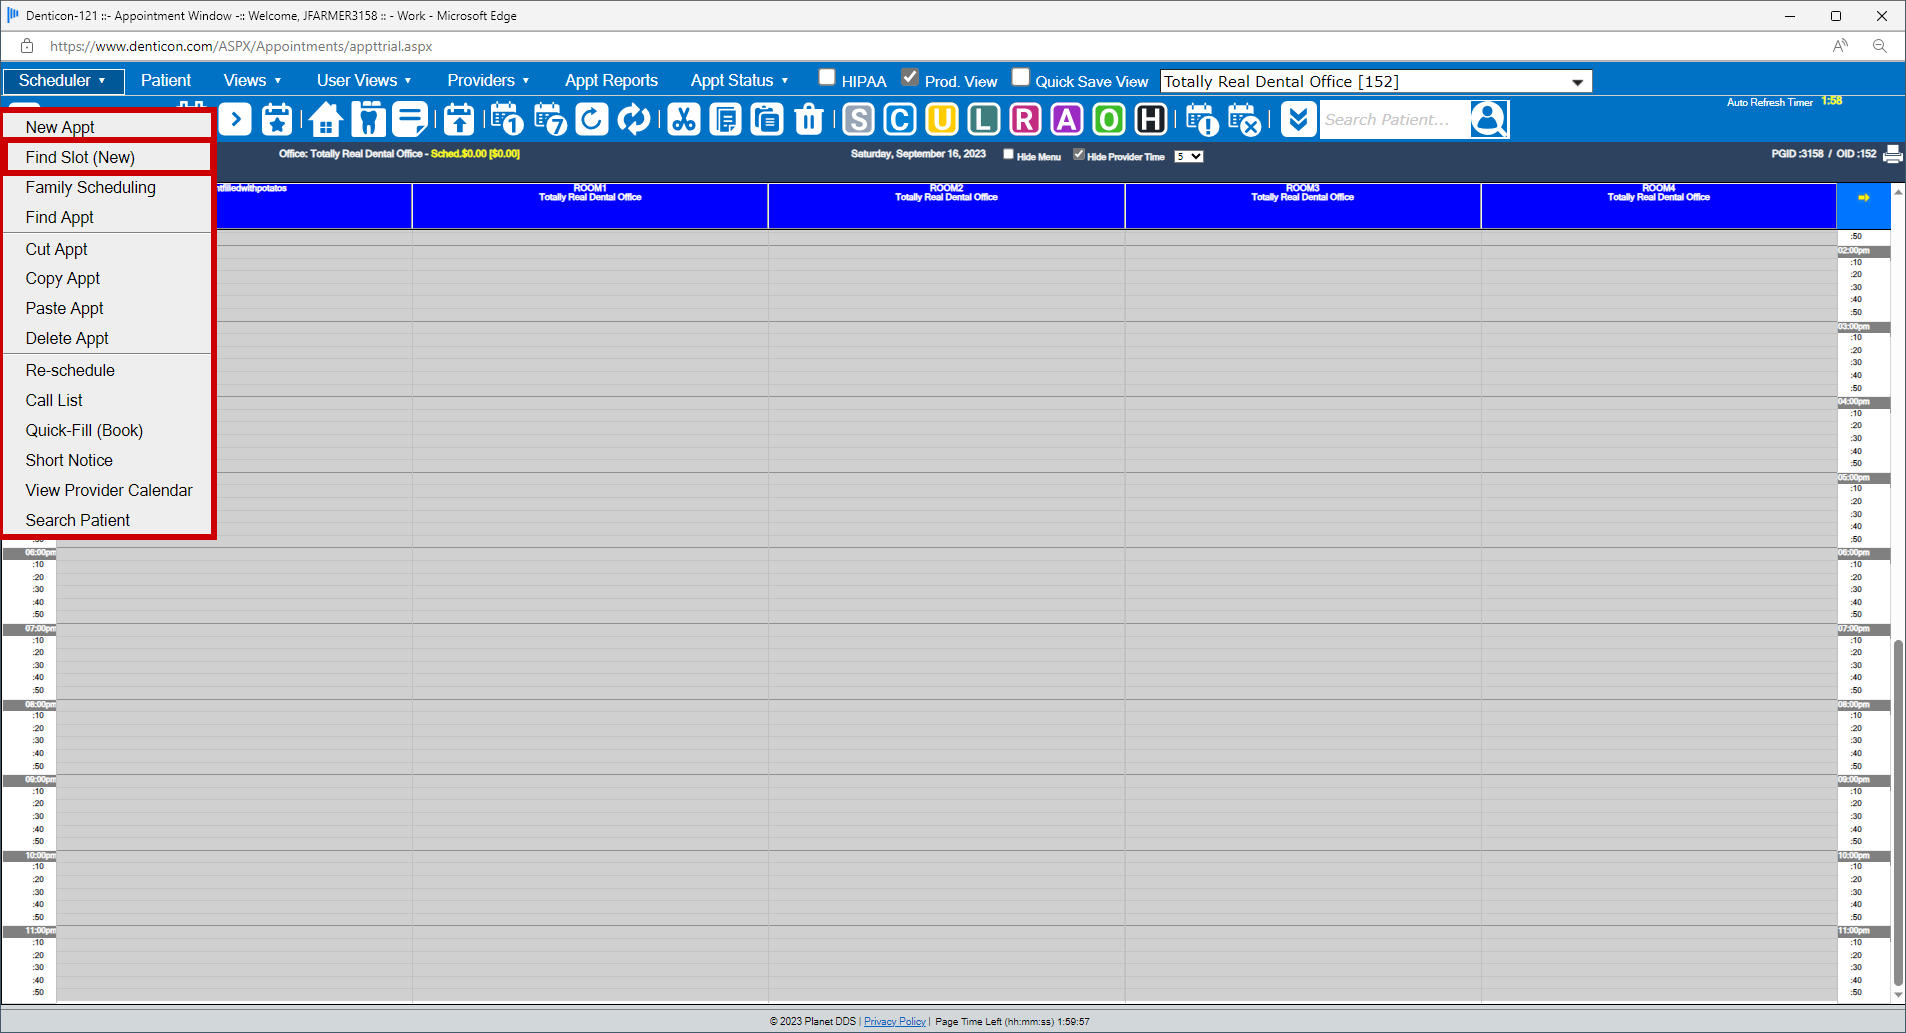Viewport: 1906px width, 1033px height.
Task: Choose Paste Appt menu entry
Action: click(107, 308)
